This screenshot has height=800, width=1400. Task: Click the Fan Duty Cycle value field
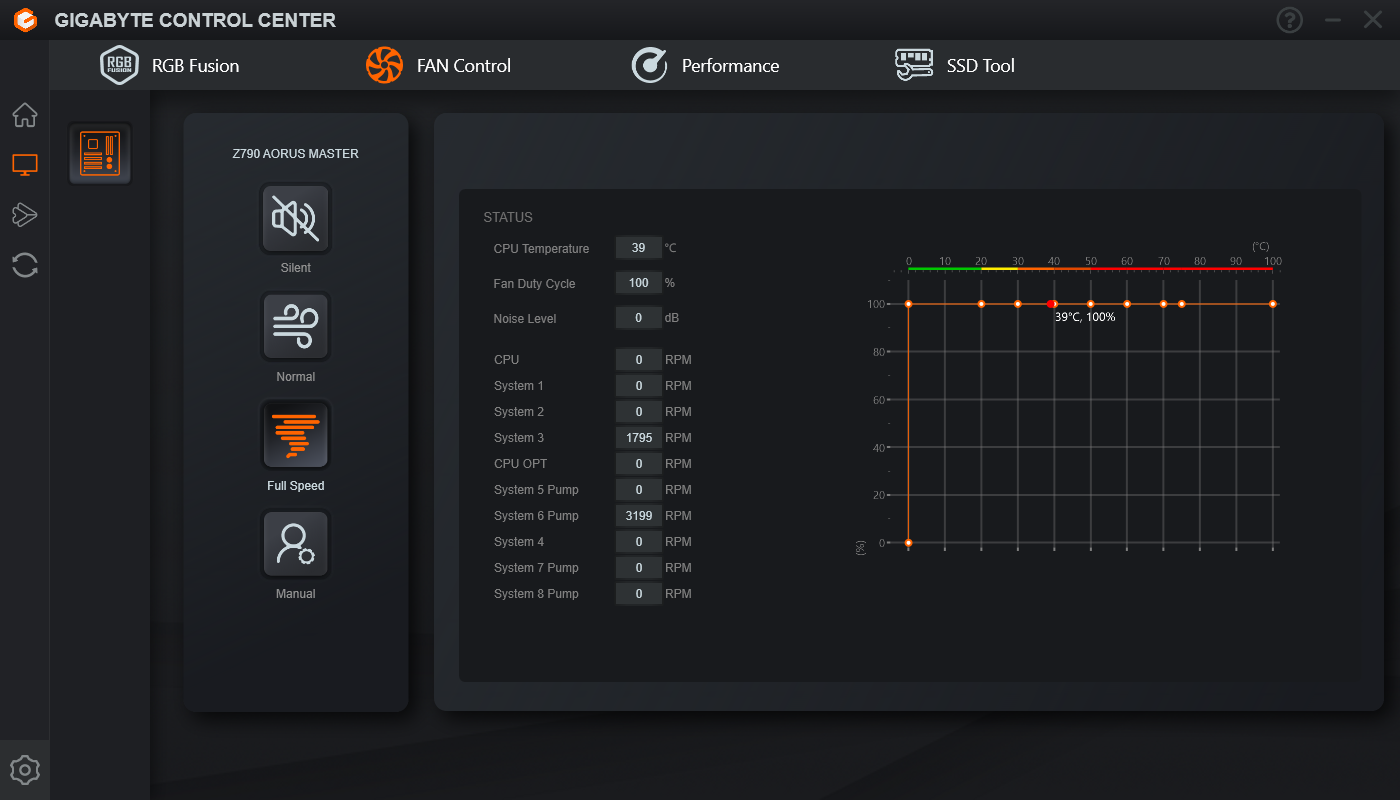(x=638, y=283)
